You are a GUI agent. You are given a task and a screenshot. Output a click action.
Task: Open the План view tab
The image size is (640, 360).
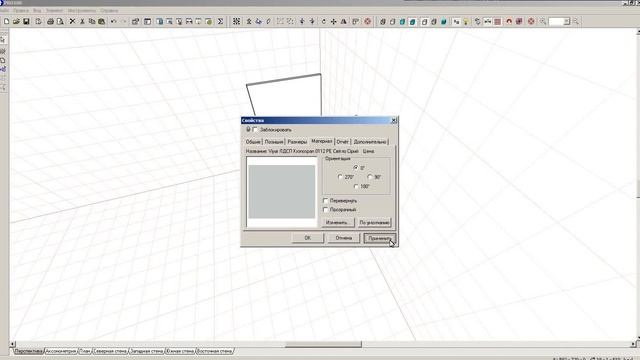click(x=85, y=351)
